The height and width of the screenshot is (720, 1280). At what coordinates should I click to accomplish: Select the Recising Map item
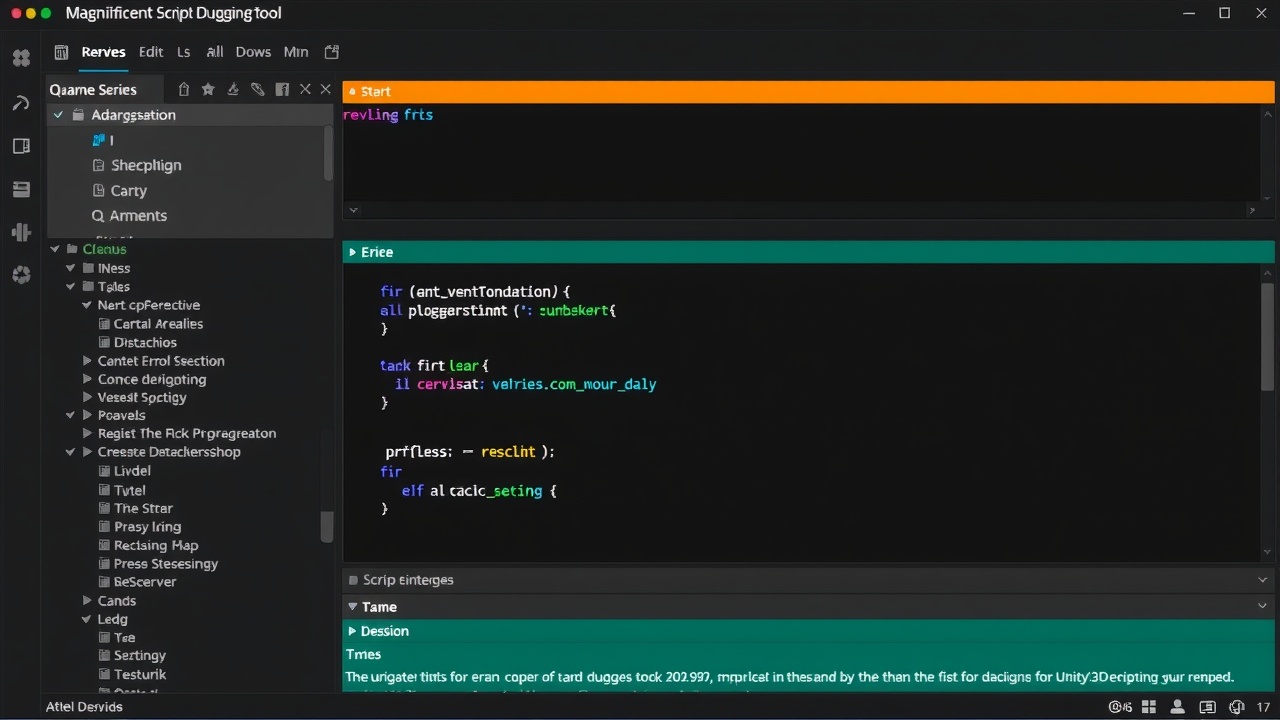(x=156, y=546)
